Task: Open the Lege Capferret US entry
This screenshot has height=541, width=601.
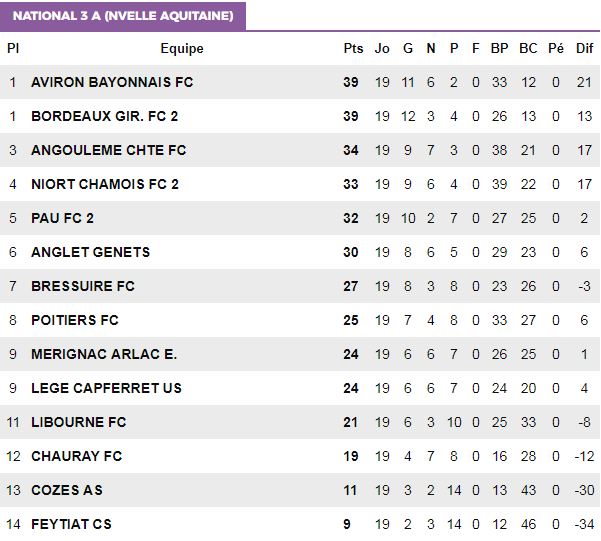Action: (x=106, y=388)
